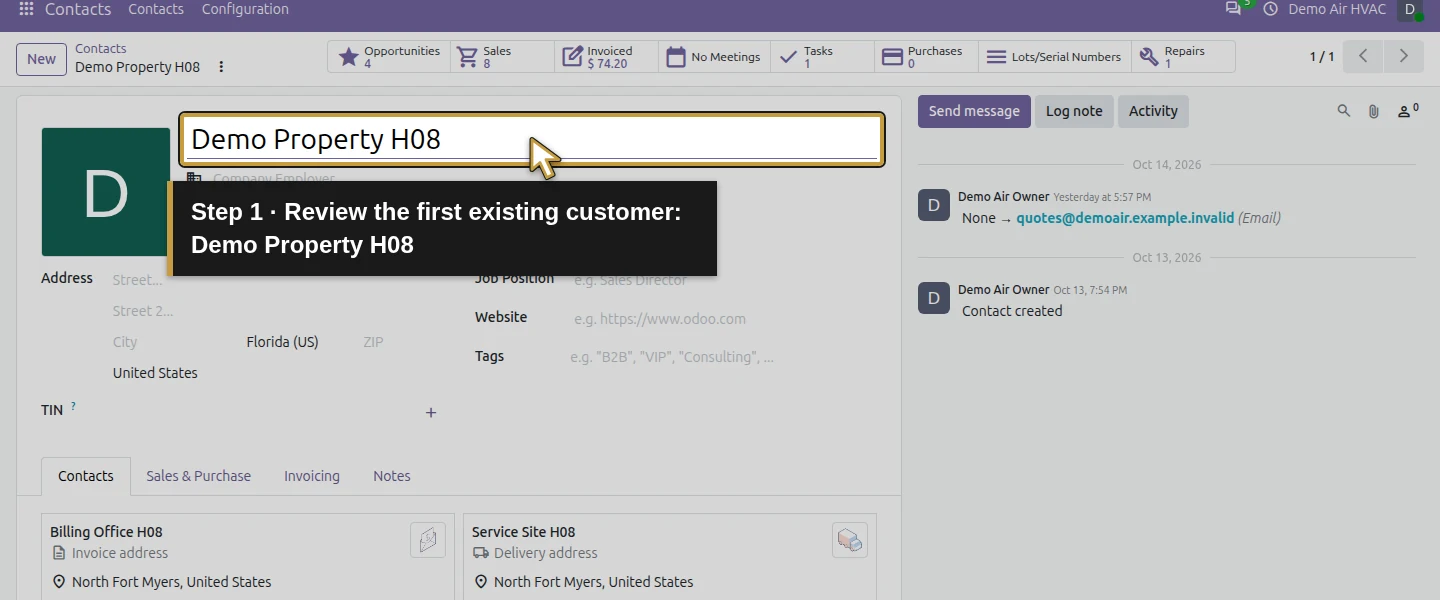Open the No Meetings calendar button

714,57
